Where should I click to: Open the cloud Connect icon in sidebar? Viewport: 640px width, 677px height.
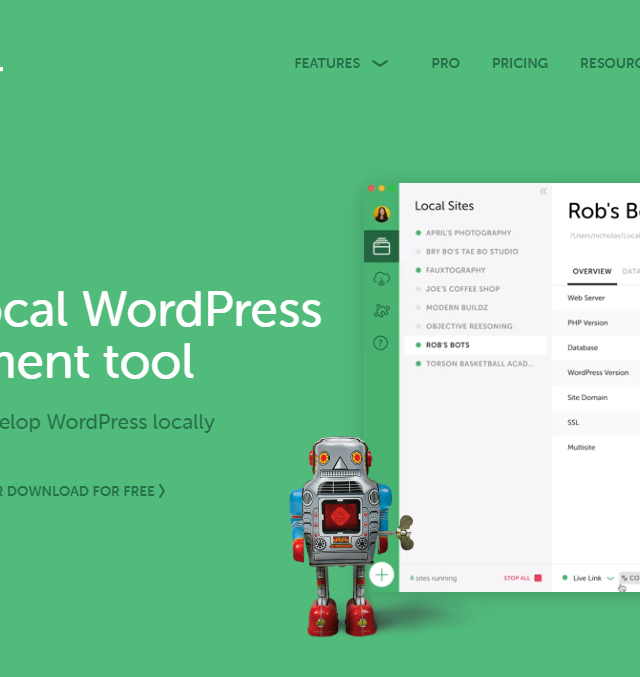(381, 279)
